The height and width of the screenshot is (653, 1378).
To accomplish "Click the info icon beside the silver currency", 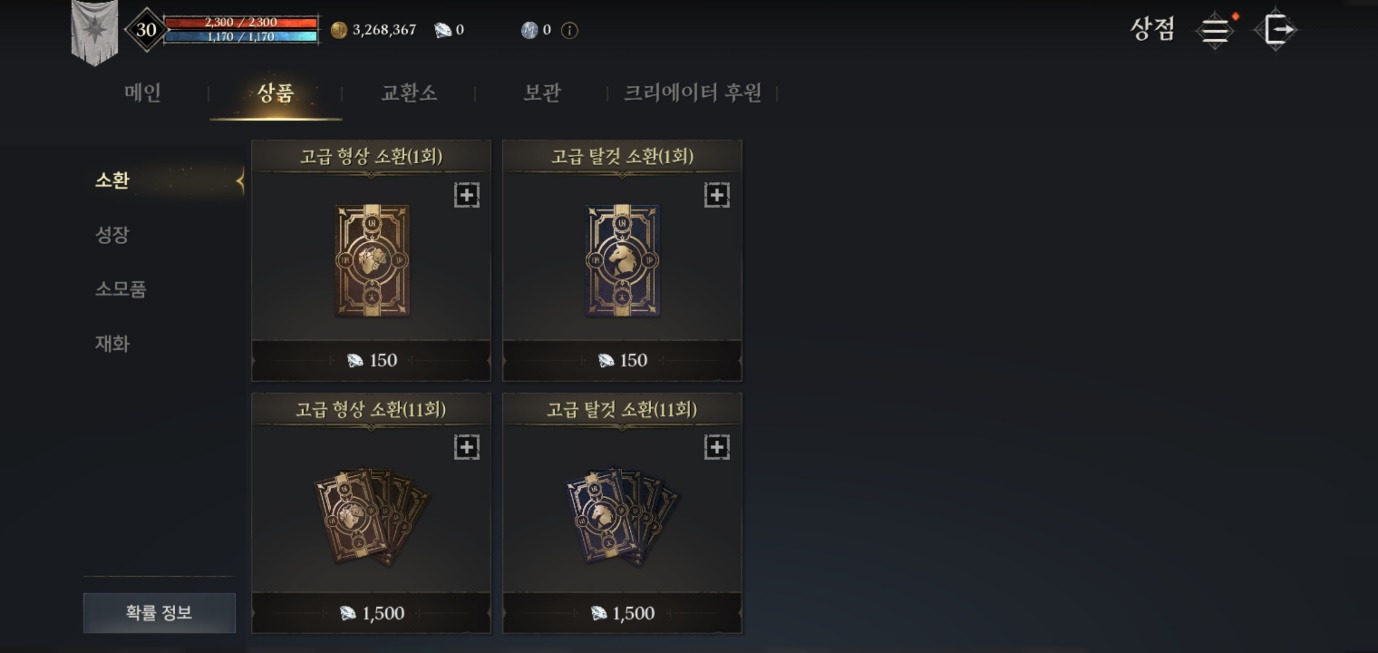I will 569,30.
